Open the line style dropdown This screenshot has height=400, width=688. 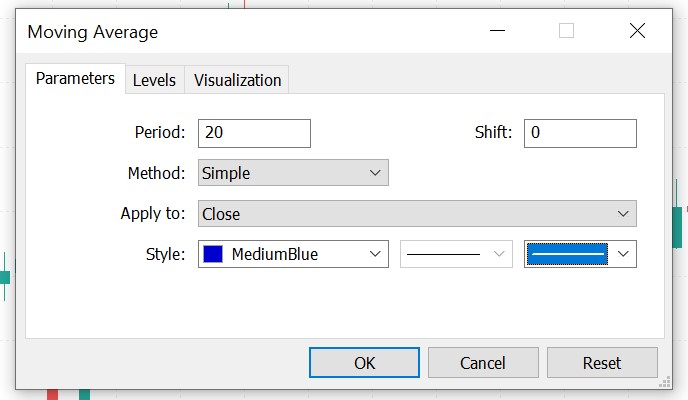click(x=456, y=254)
